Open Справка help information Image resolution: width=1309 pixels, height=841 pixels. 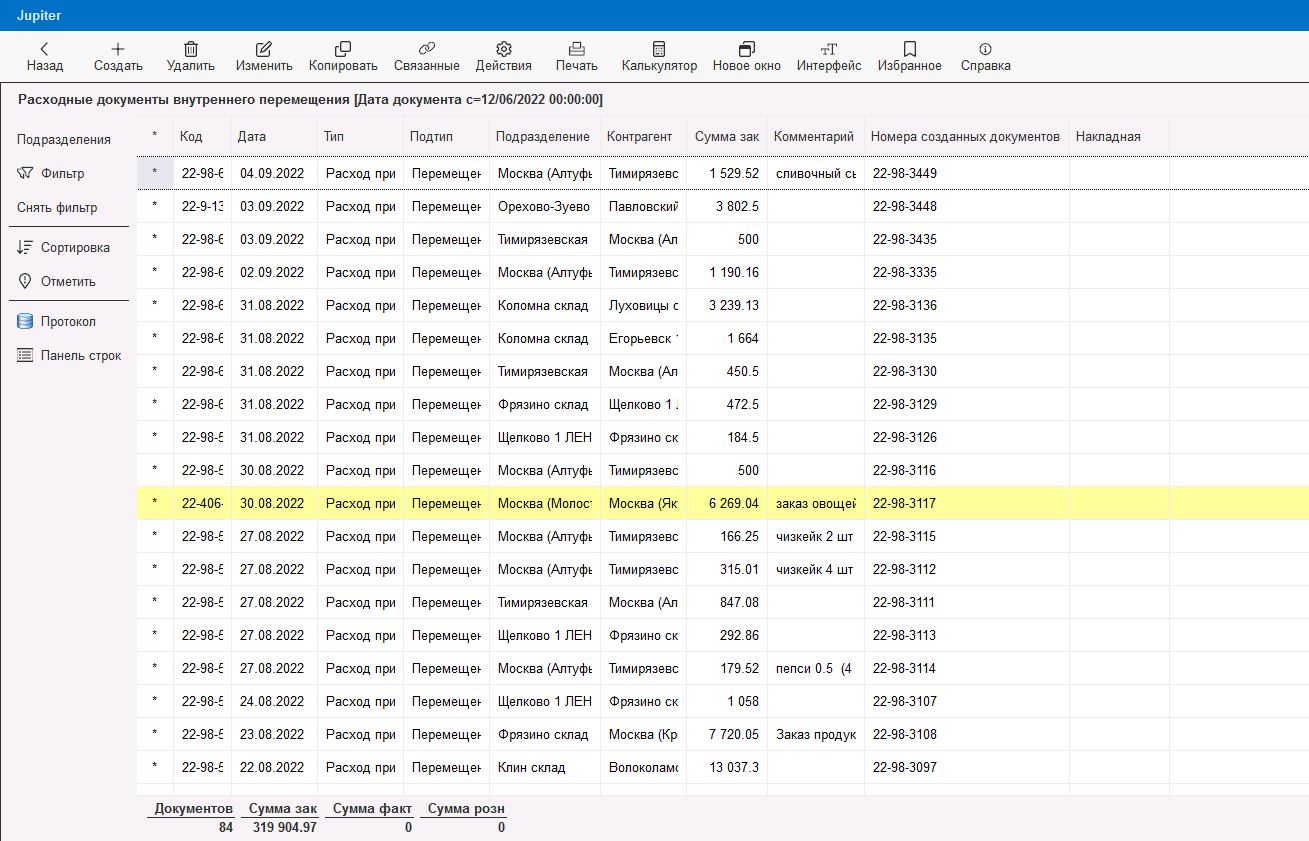[986, 57]
